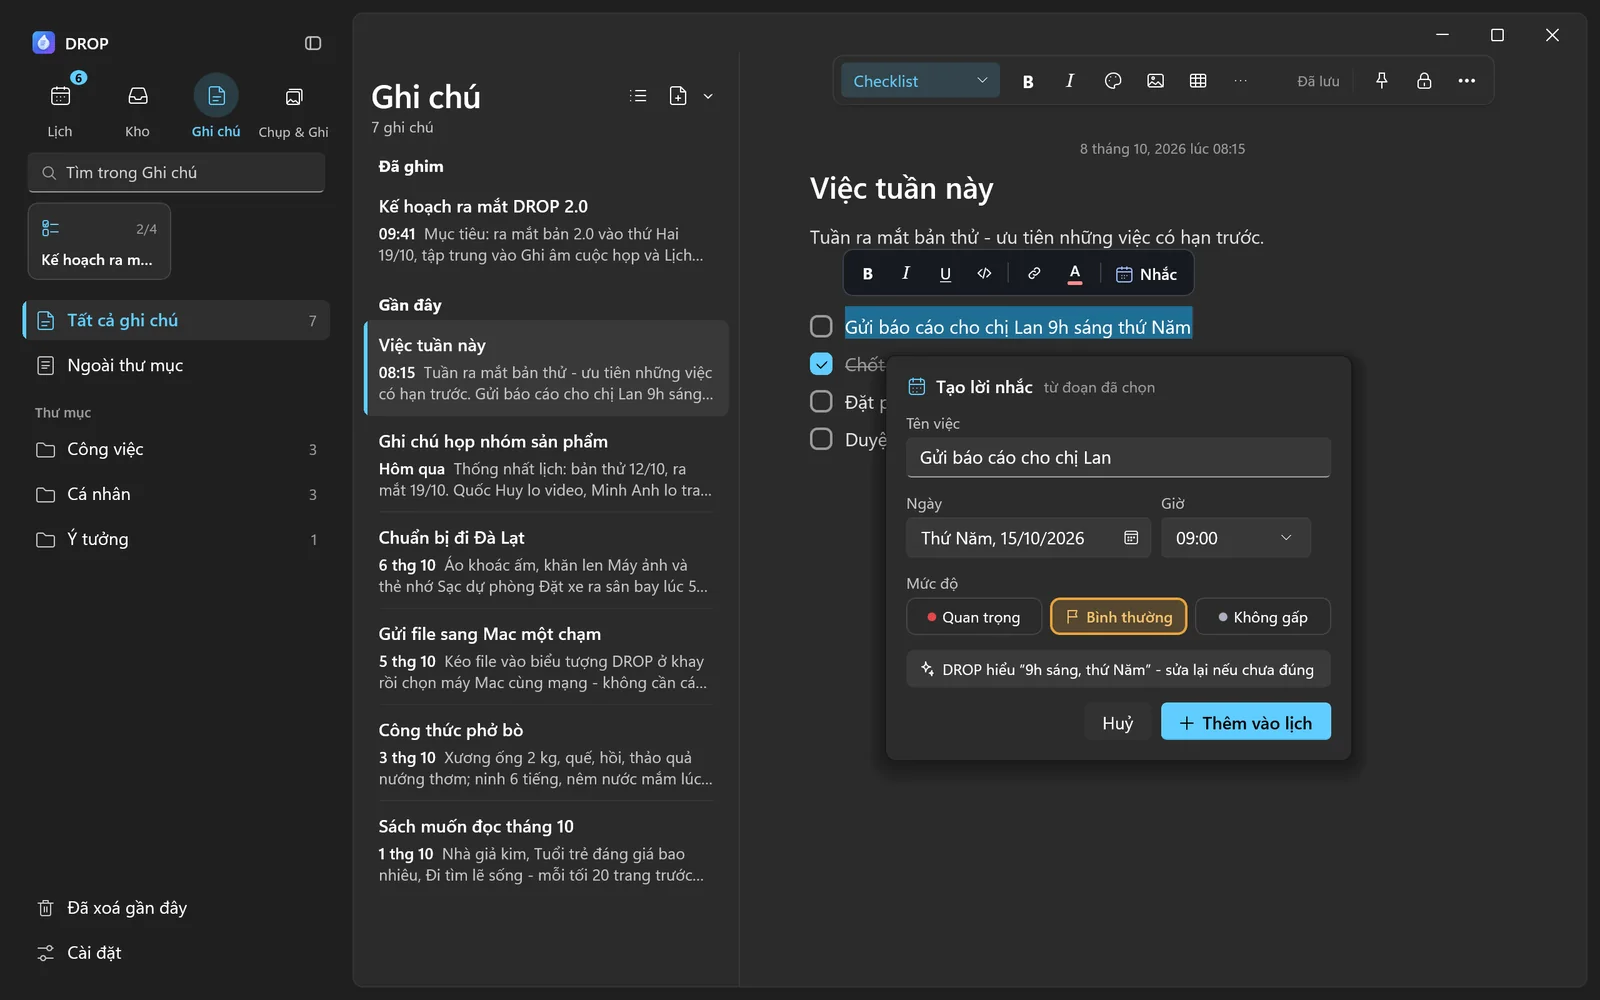Click the Nhắc reminder button
The image size is (1600, 1000).
(1146, 273)
